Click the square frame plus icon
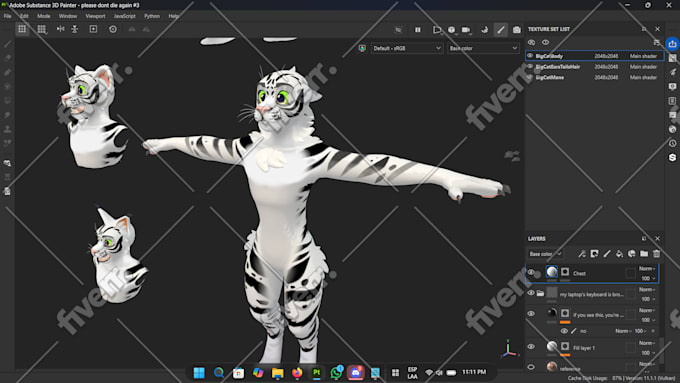 coord(93,29)
